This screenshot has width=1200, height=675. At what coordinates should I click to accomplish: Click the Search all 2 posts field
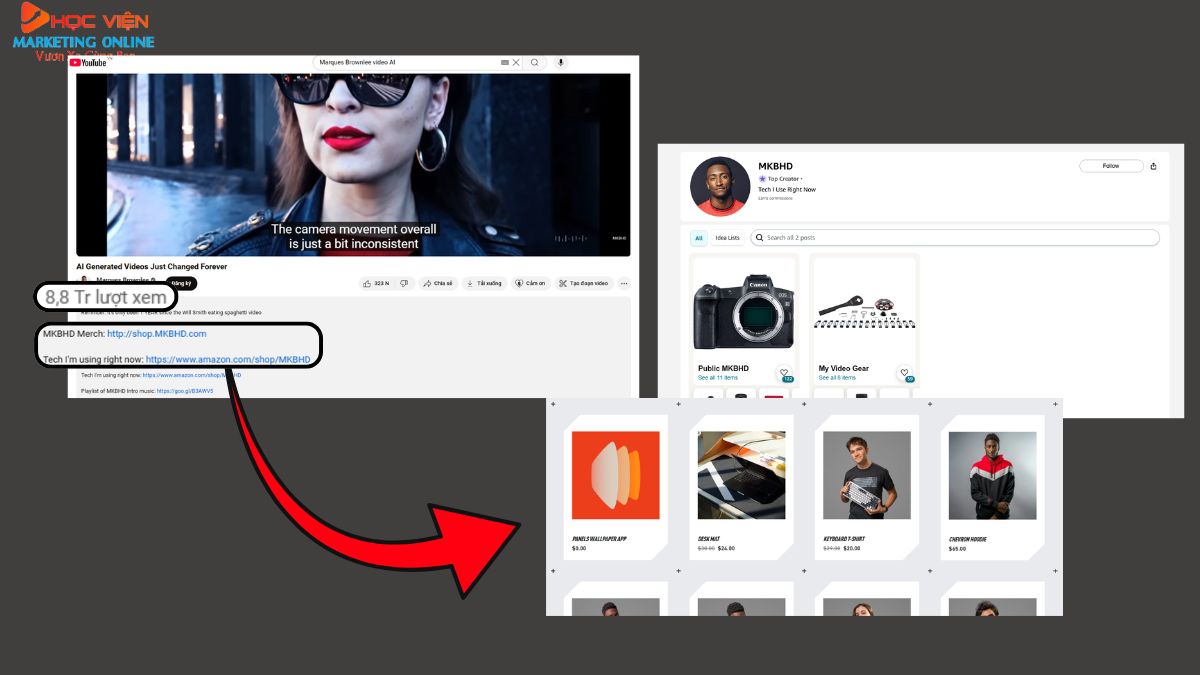tap(955, 238)
